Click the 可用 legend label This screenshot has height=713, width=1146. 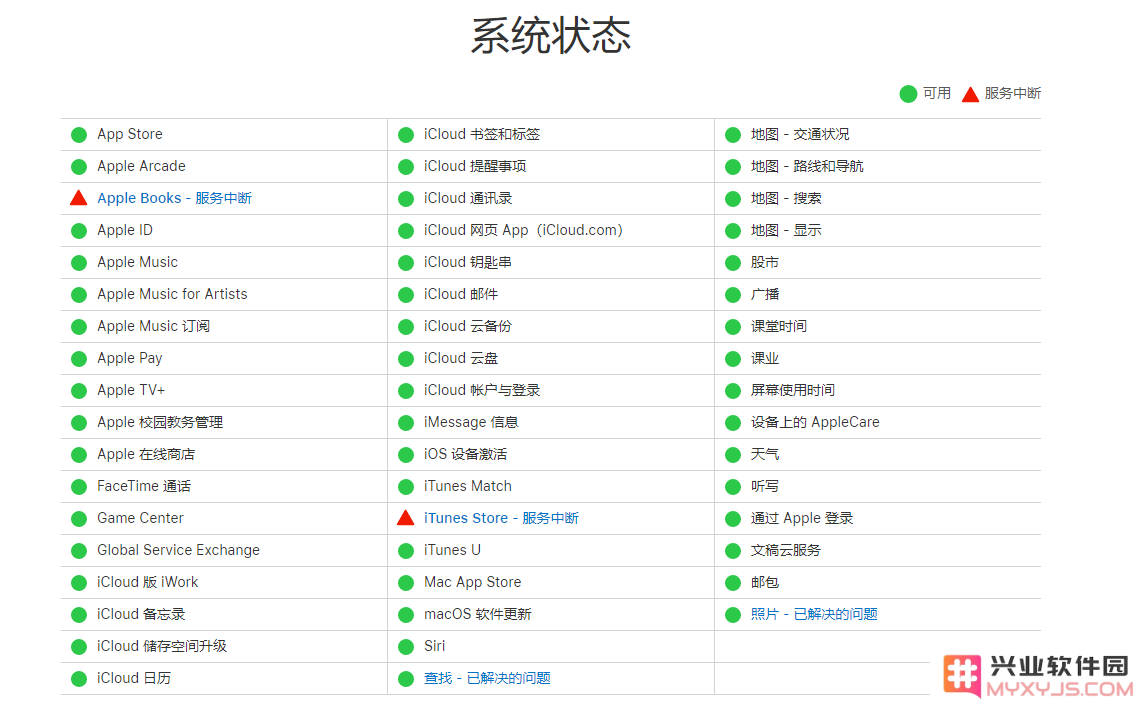pyautogui.click(x=936, y=94)
